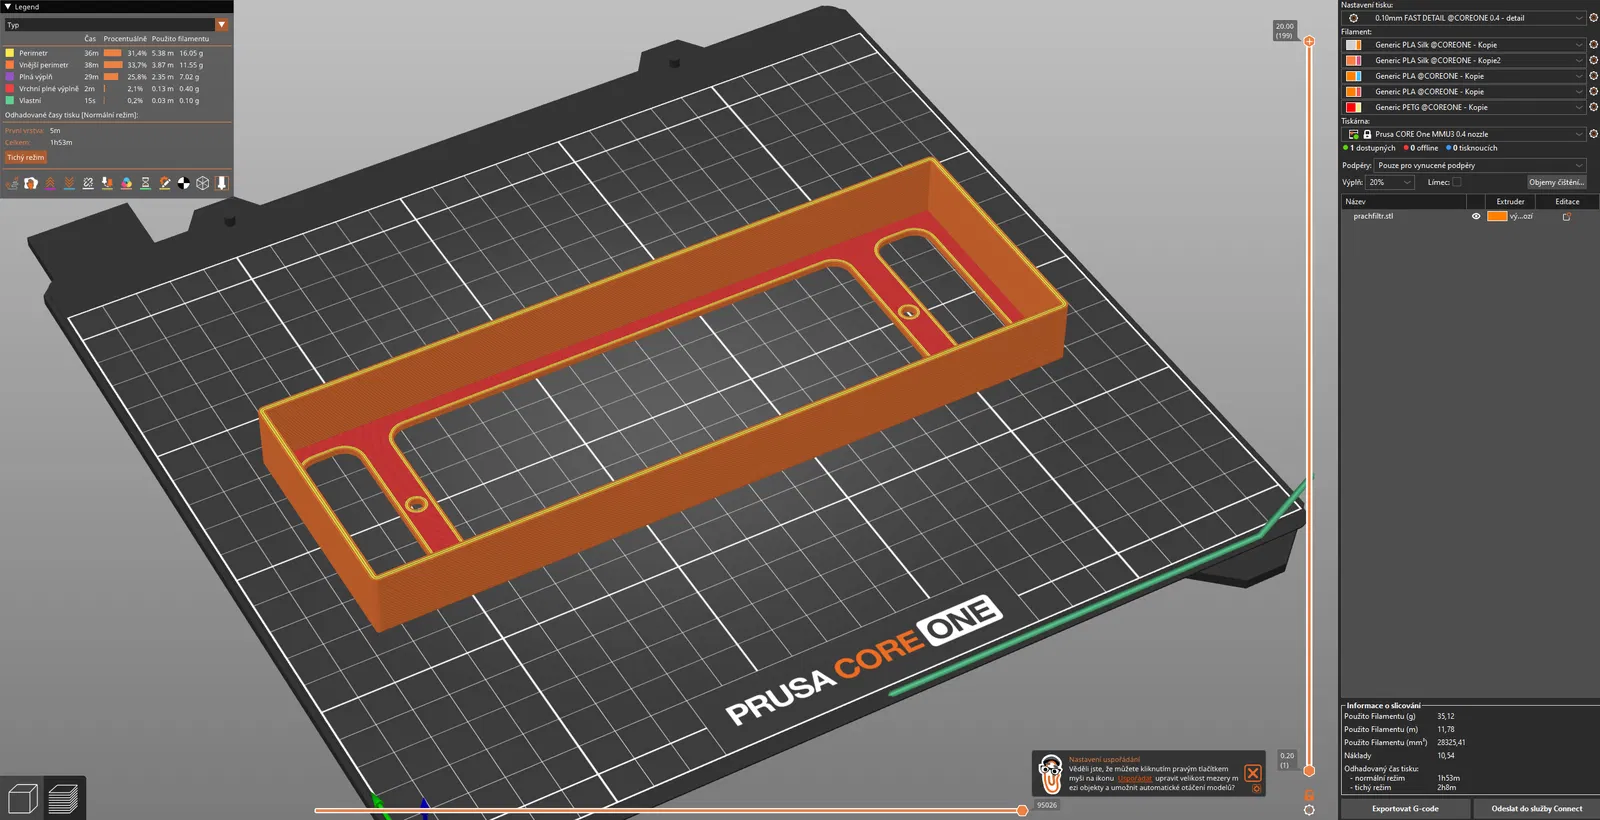Open the Typ view type dropdown
This screenshot has width=1600, height=820.
(x=116, y=25)
